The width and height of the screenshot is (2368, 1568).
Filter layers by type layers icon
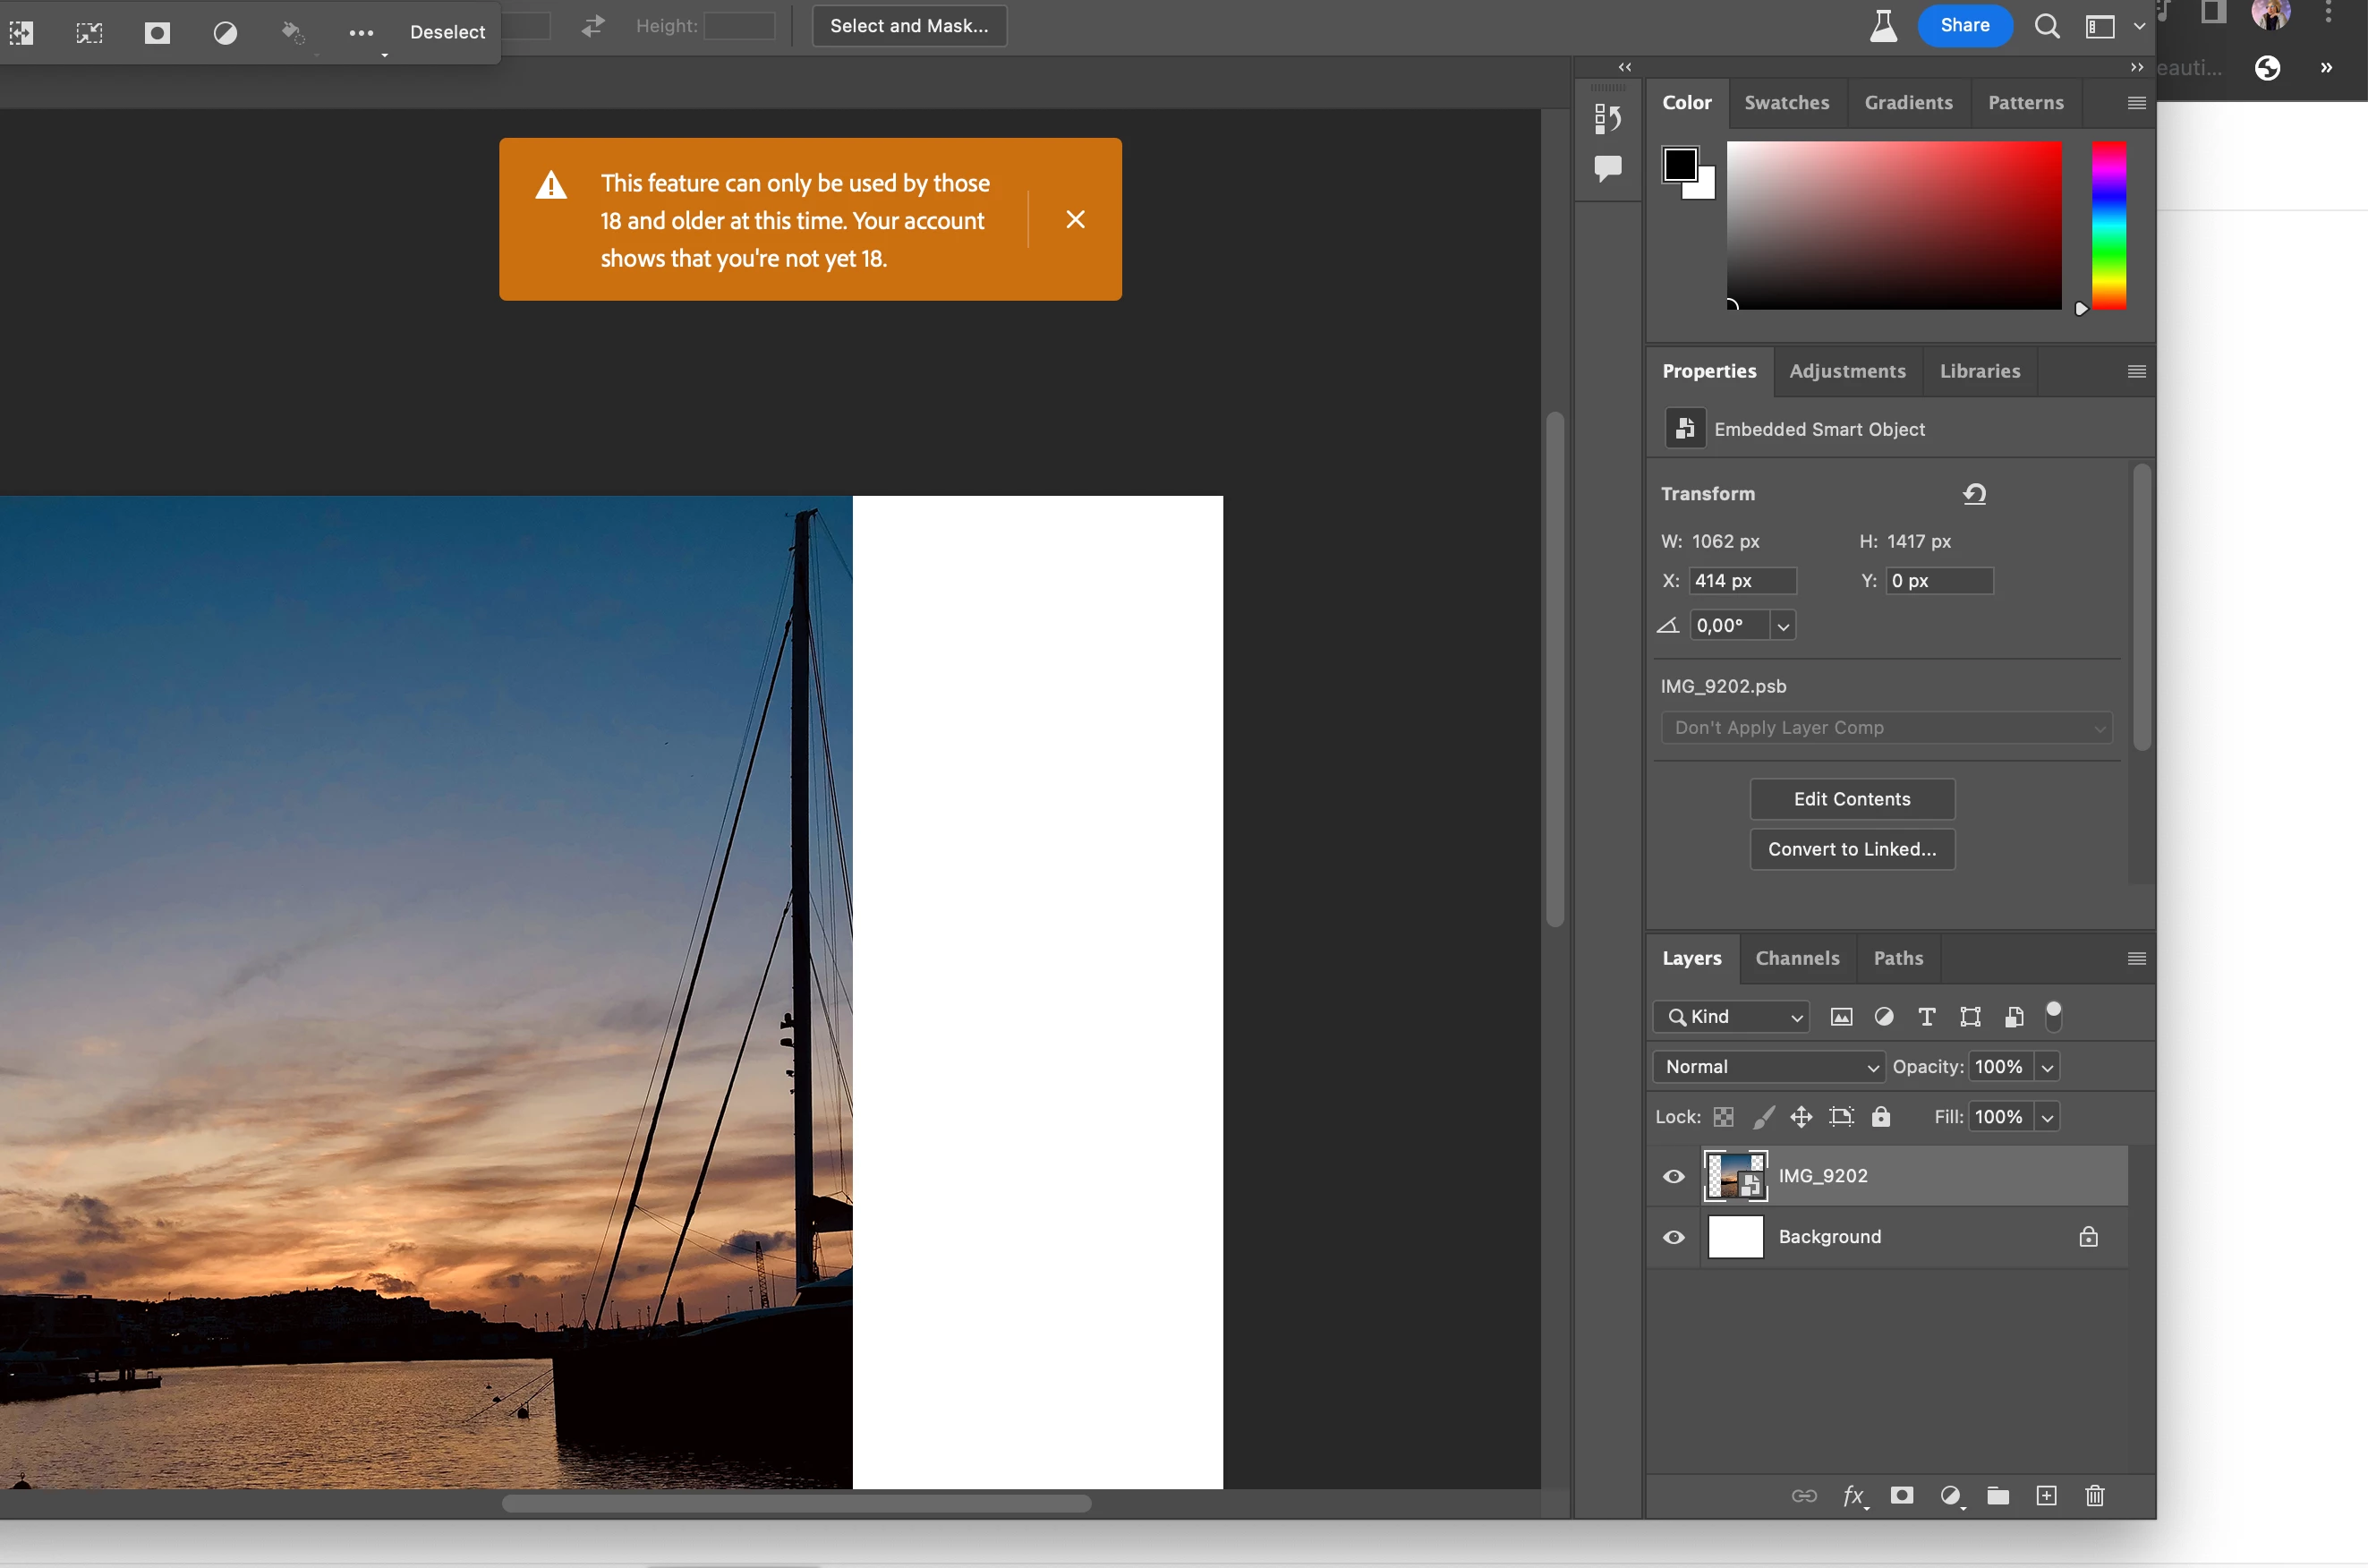[x=1926, y=1017]
